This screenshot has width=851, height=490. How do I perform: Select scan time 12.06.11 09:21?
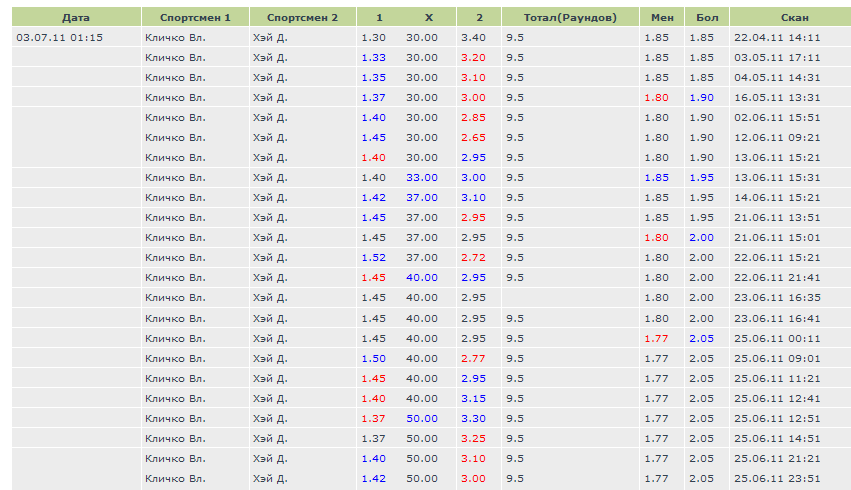tap(777, 138)
